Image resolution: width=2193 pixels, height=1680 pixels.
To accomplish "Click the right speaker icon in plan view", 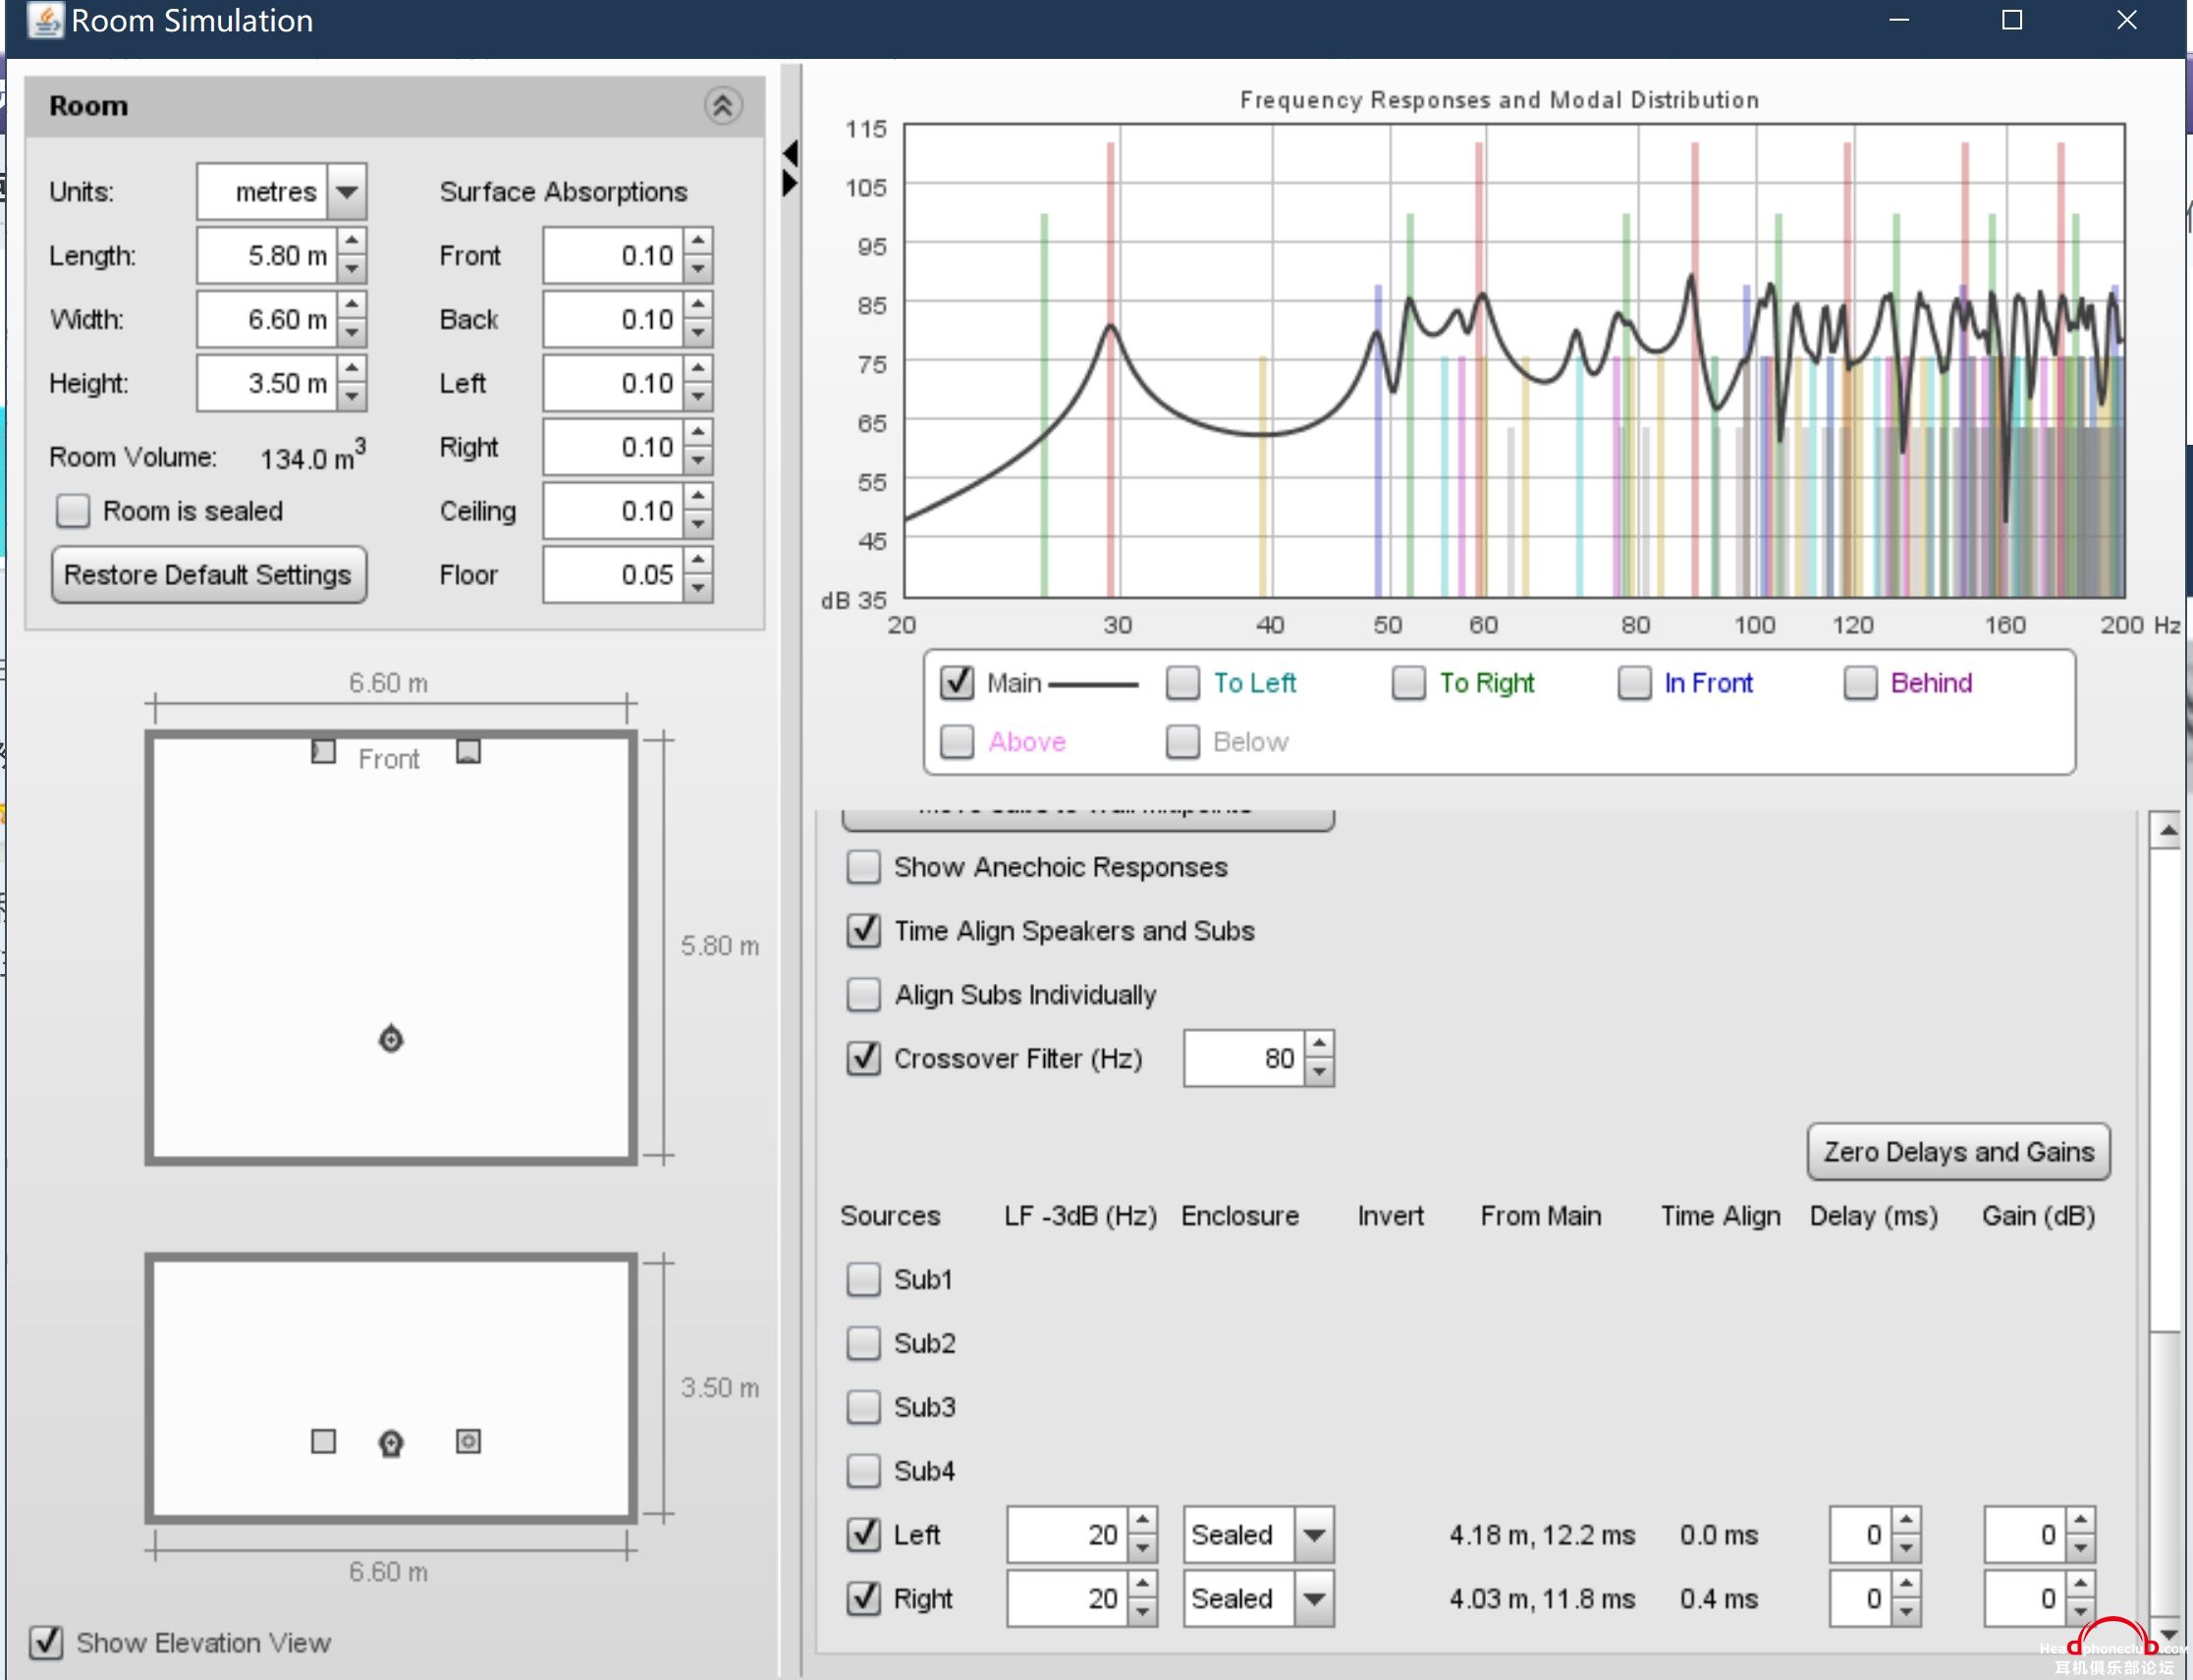I will click(468, 751).
